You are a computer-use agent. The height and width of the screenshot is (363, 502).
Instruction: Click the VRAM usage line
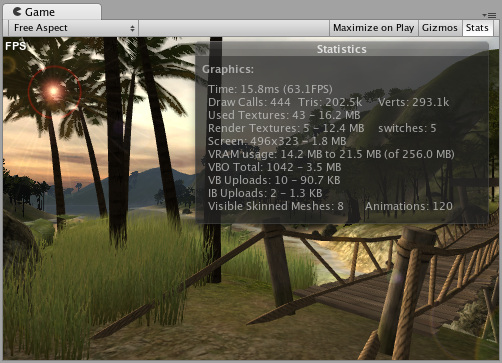(331, 154)
